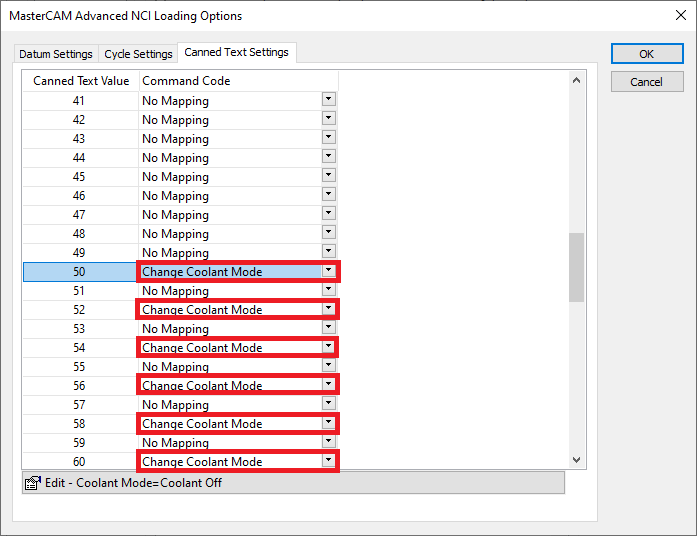This screenshot has width=697, height=536.
Task: Expand command code list for value 47
Action: (328, 213)
